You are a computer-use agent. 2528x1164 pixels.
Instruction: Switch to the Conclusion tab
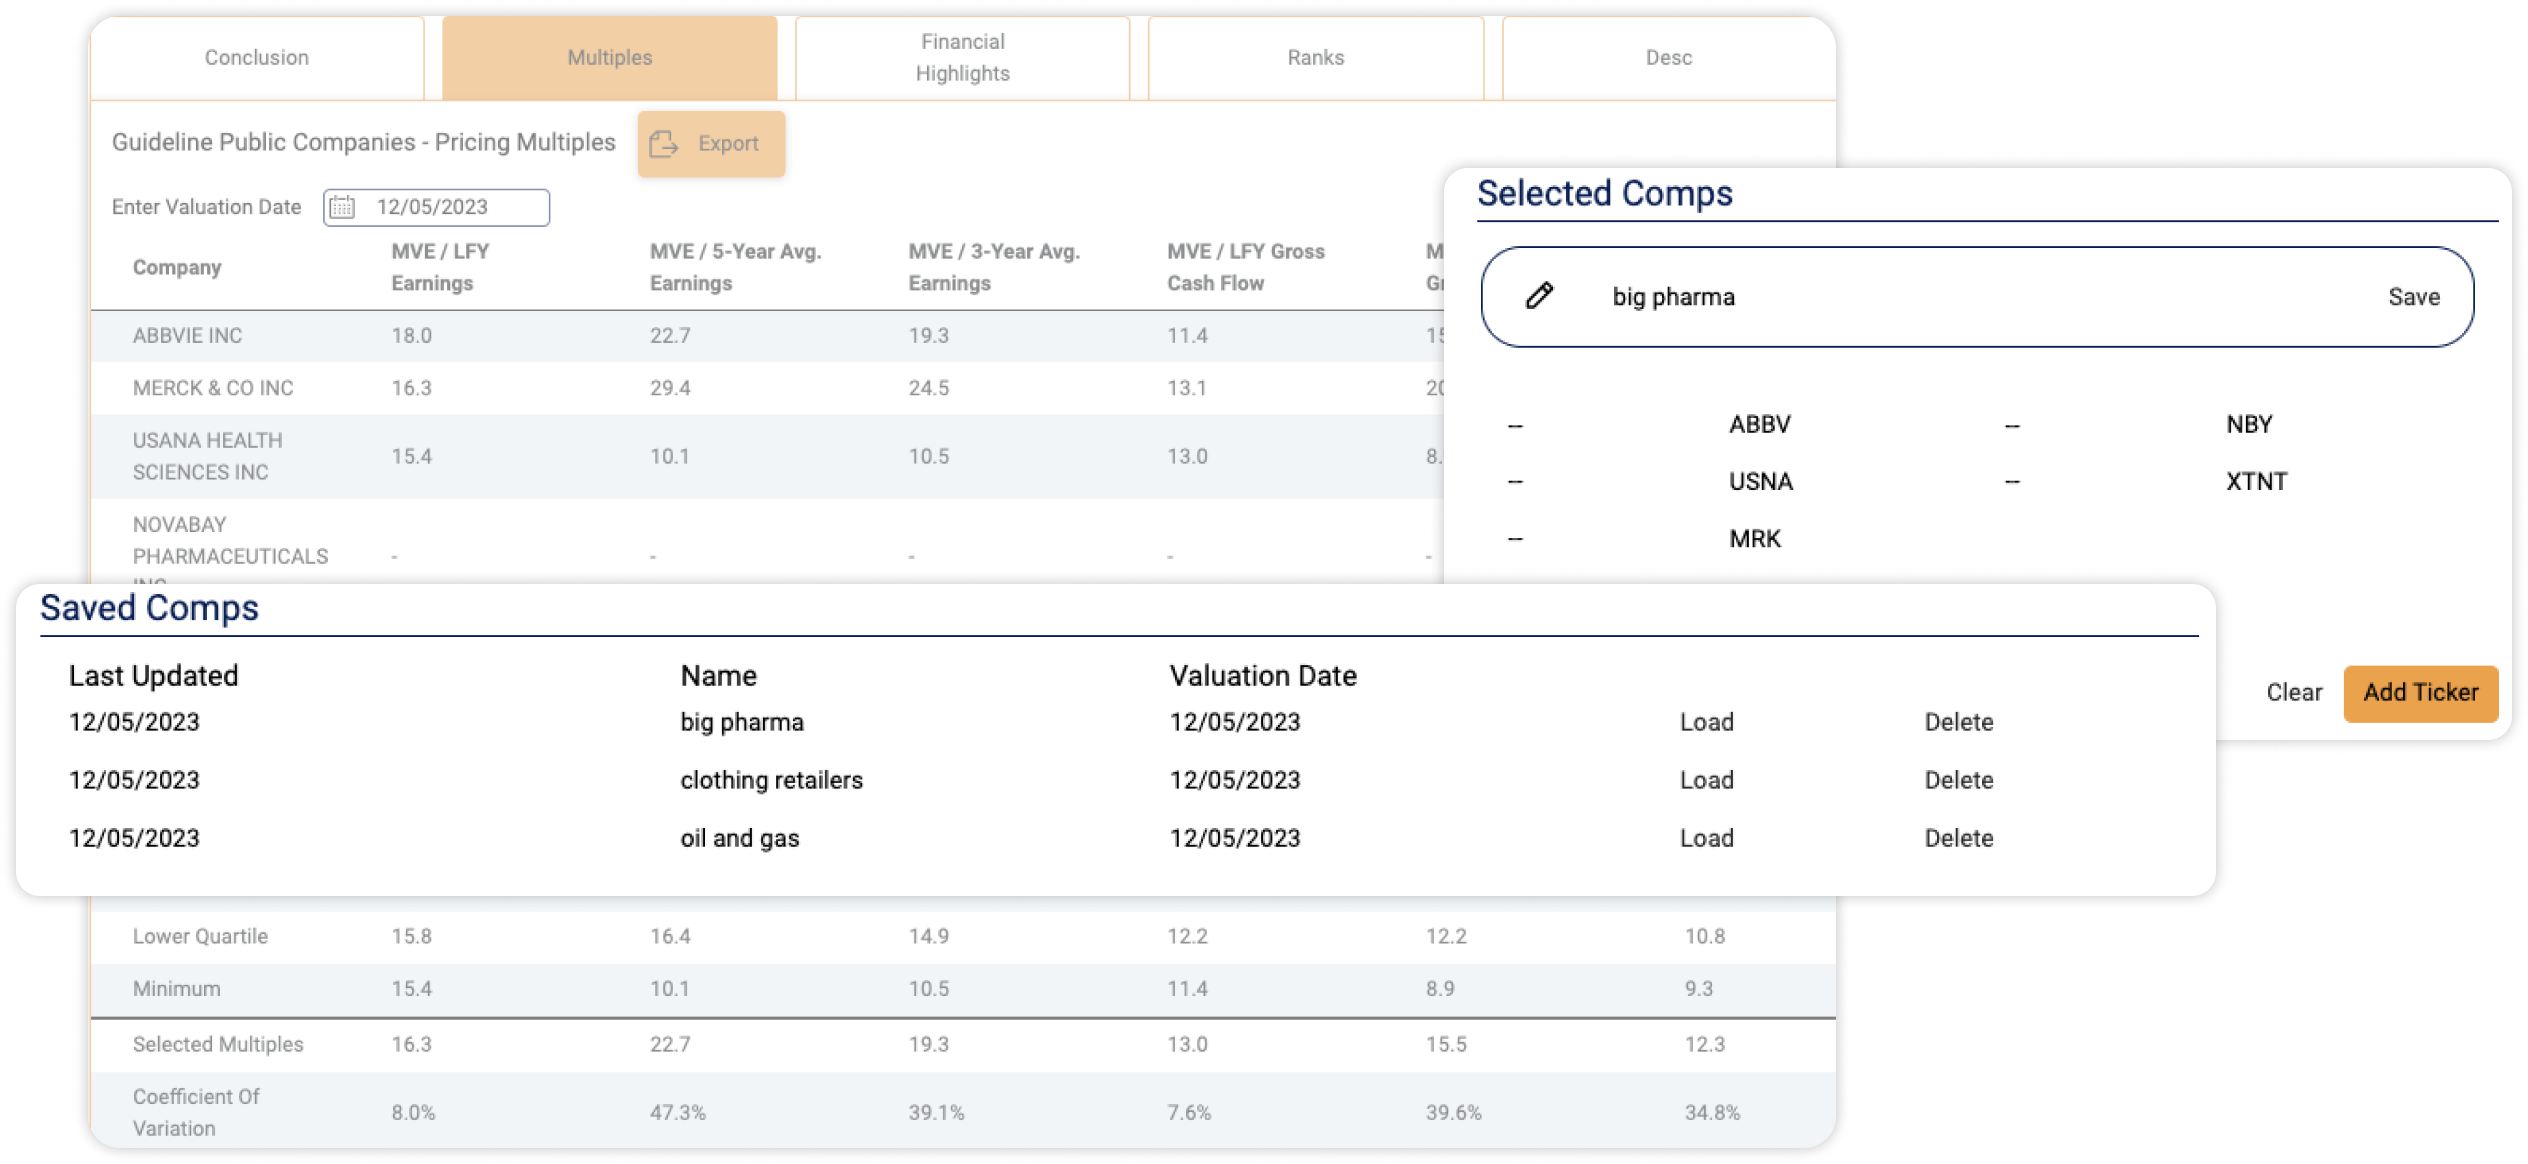[x=257, y=57]
